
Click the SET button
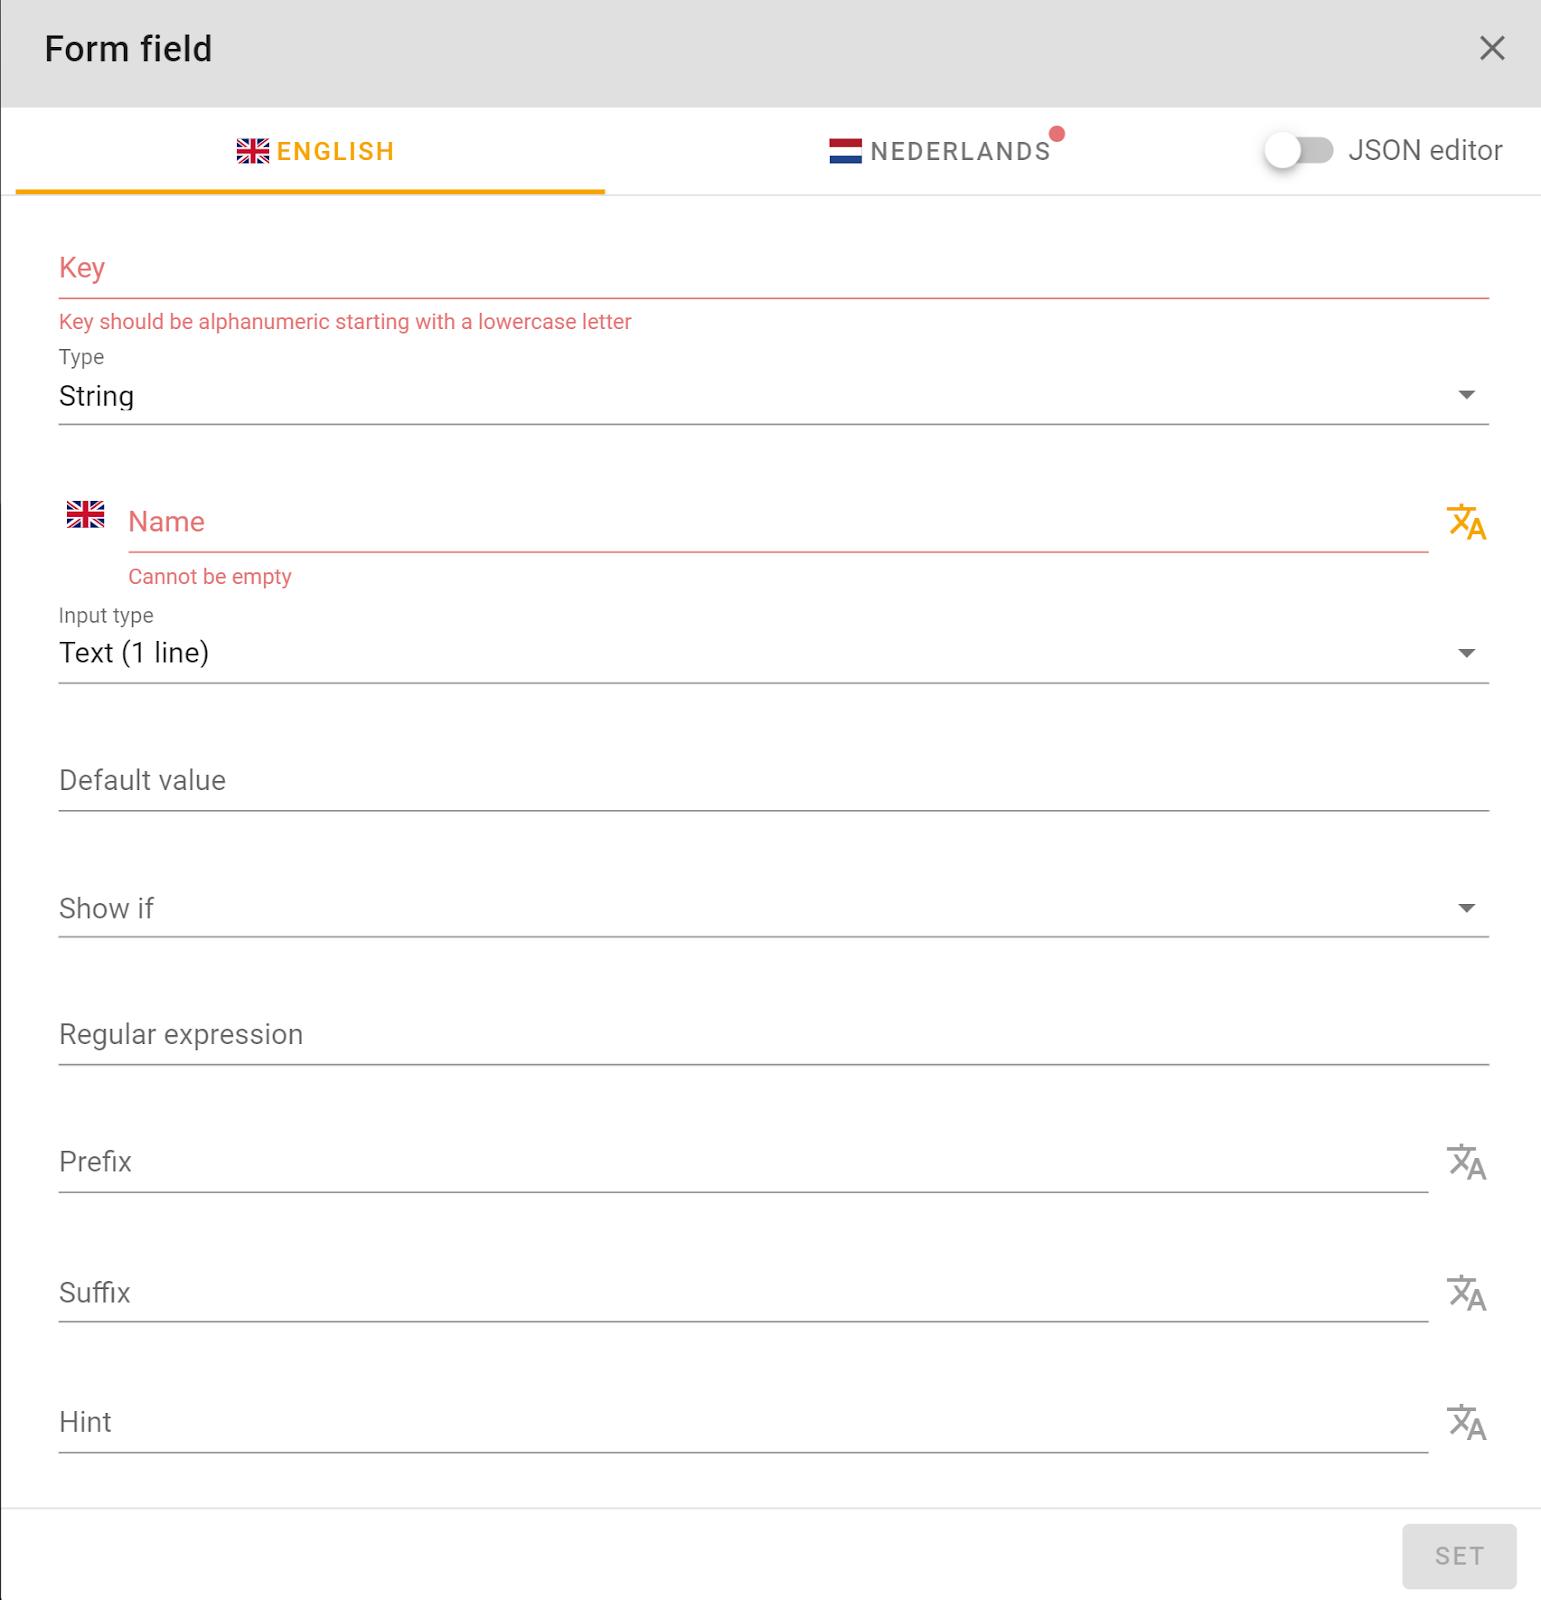[1458, 1556]
